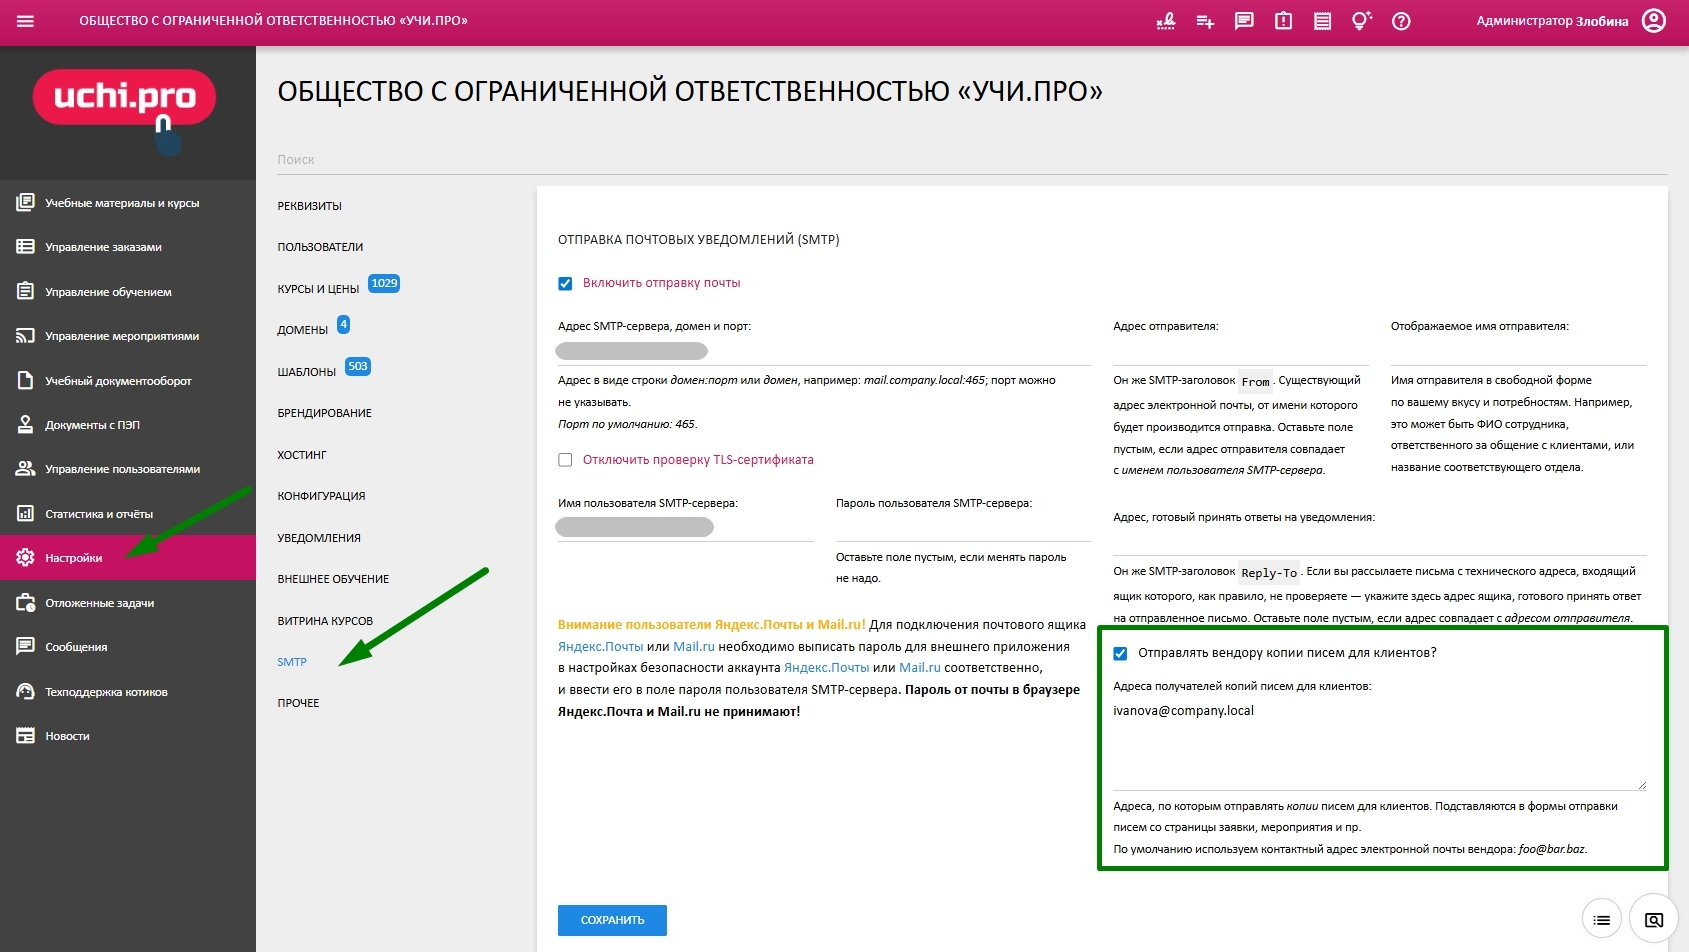Screen dimensions: 1689x952
Task: Open the help question mark icon
Action: tap(1401, 21)
